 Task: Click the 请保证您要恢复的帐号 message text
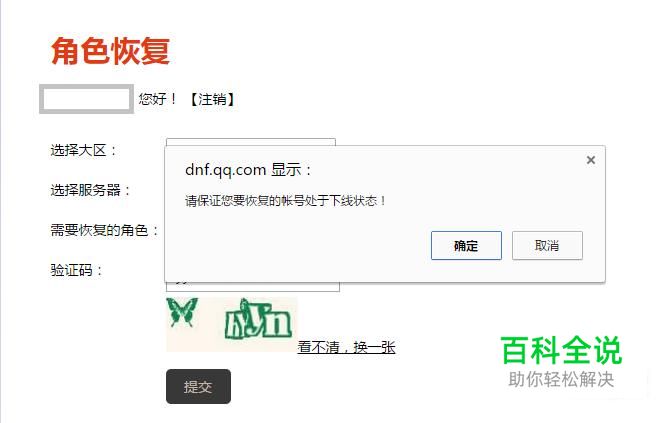[x=285, y=201]
